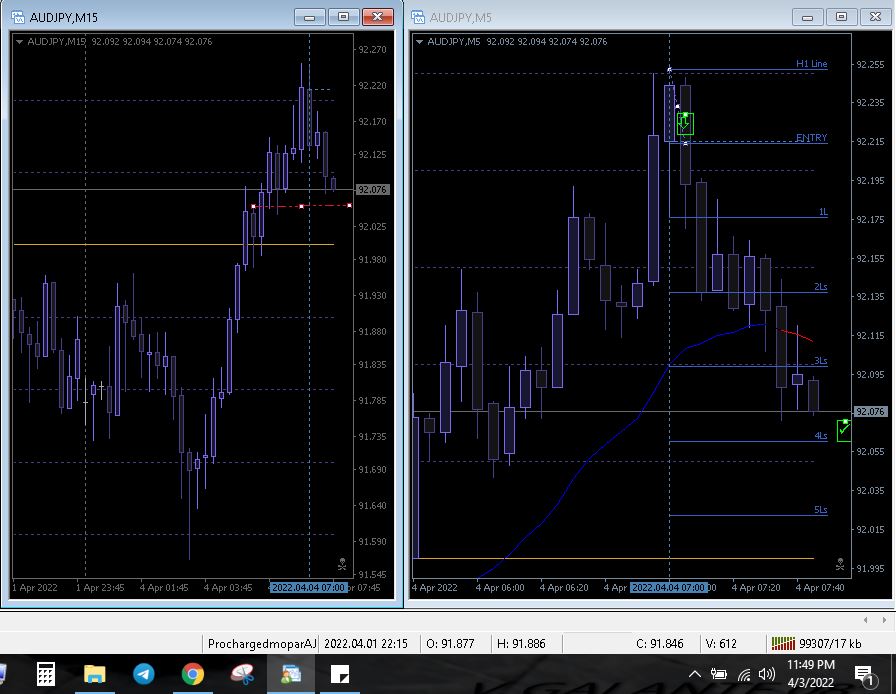The image size is (896, 694).
Task: Click the H: 91.886 status bar value
Action: pos(521,644)
